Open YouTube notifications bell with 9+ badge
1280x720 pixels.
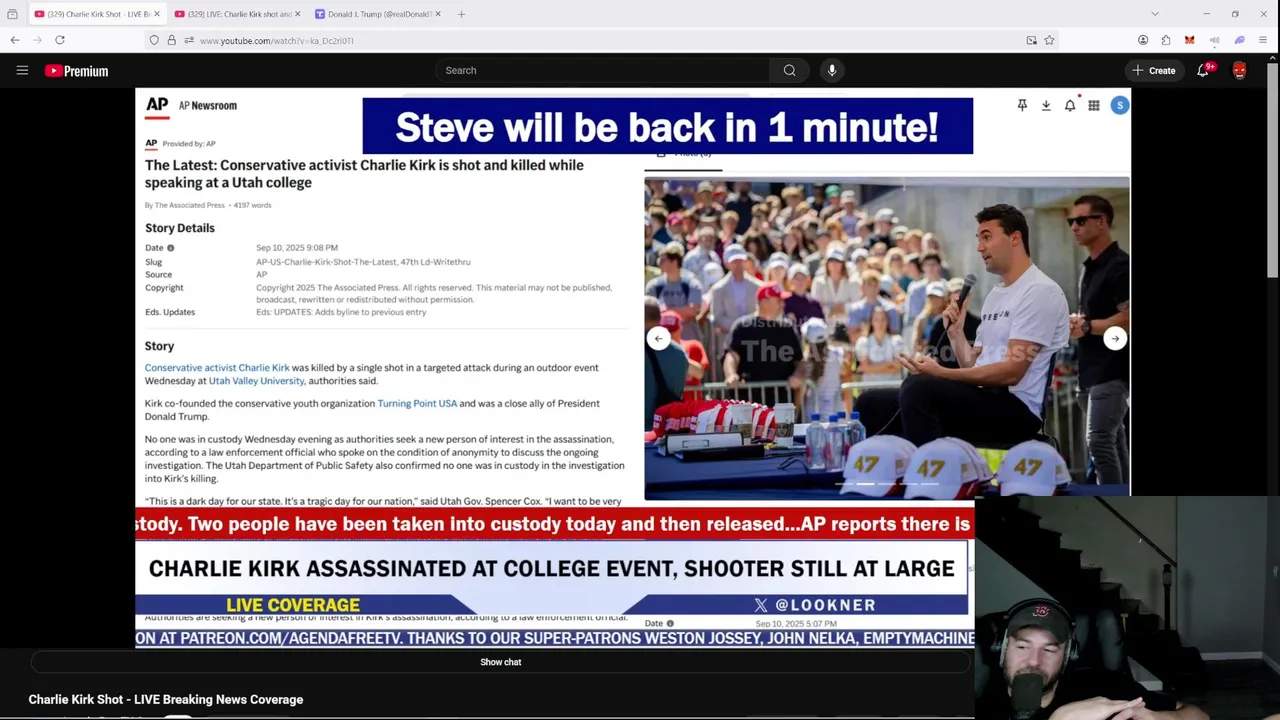(1203, 70)
